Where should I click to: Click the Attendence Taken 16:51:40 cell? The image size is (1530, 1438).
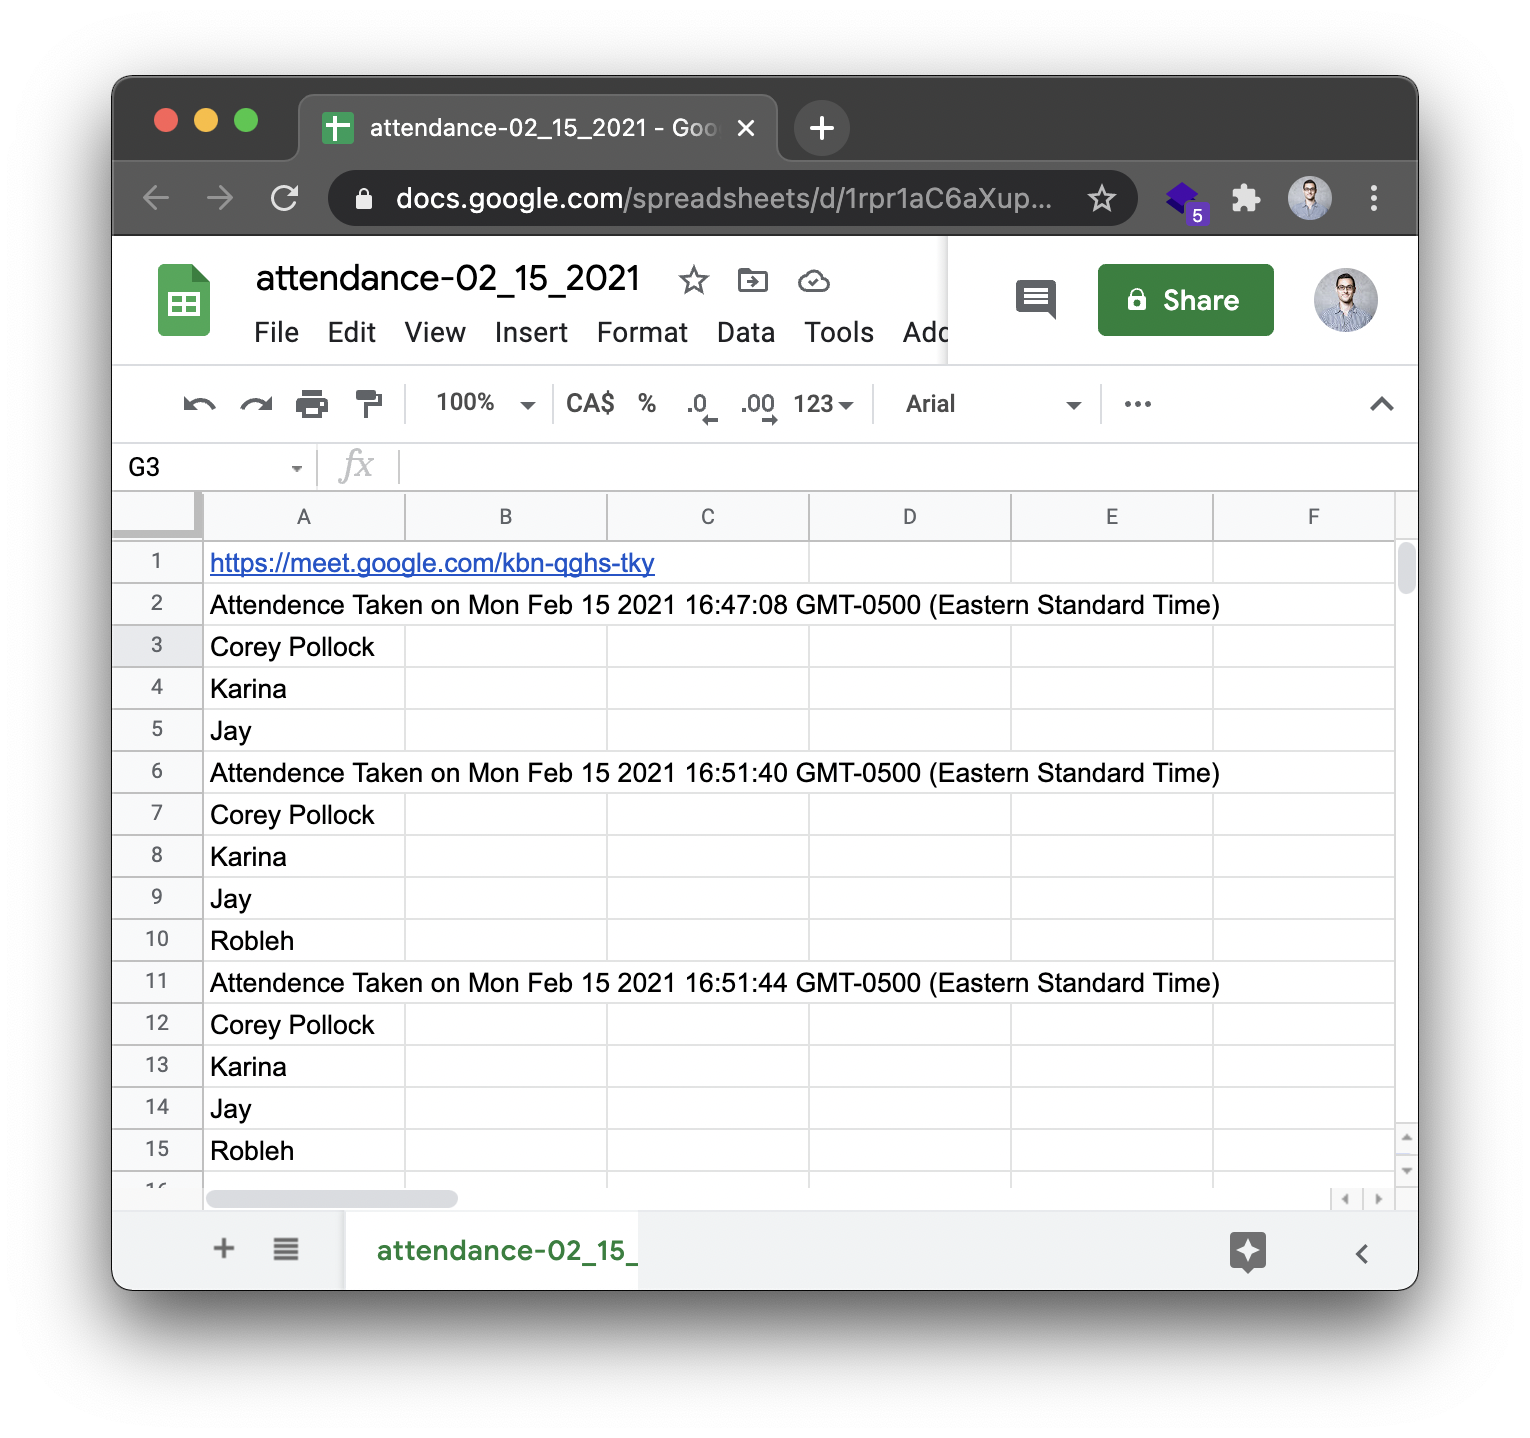click(x=714, y=773)
